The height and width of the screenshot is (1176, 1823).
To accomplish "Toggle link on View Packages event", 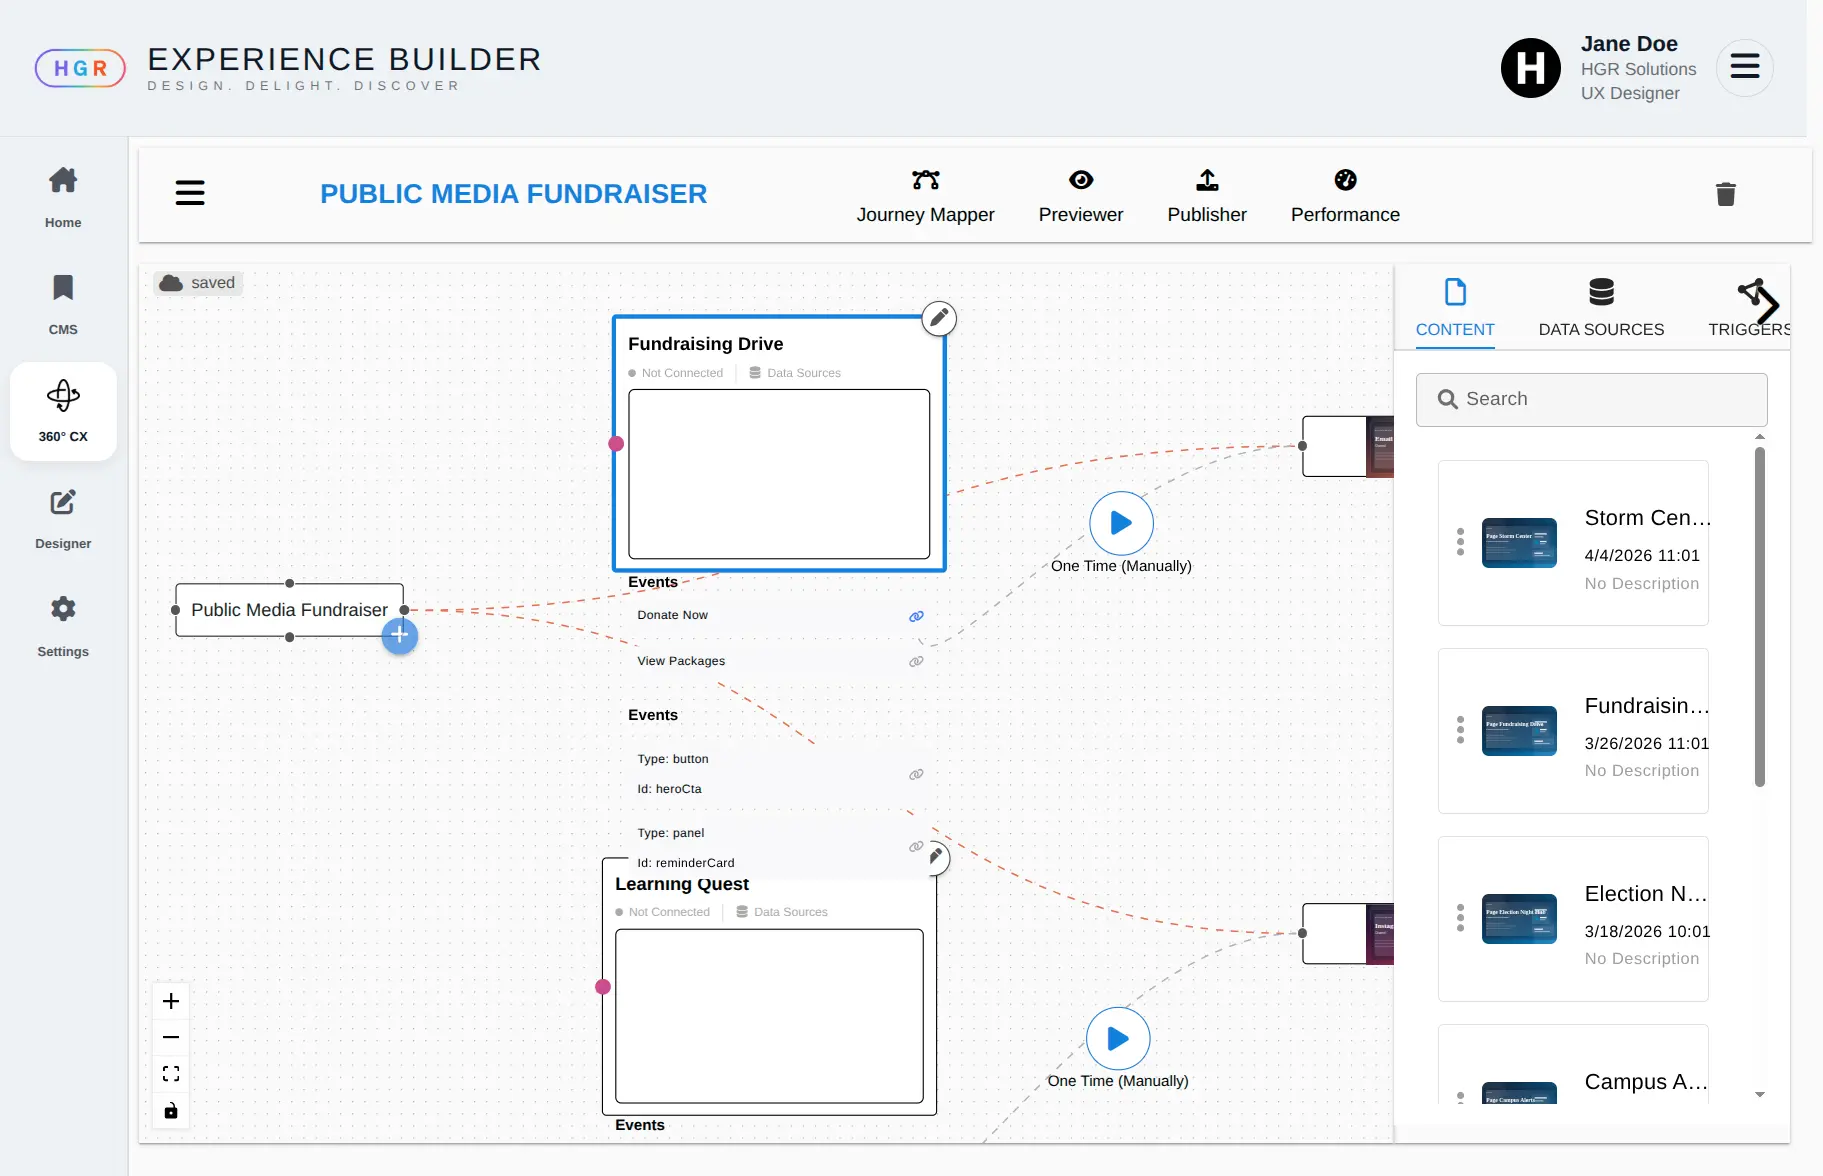I will 916,662.
